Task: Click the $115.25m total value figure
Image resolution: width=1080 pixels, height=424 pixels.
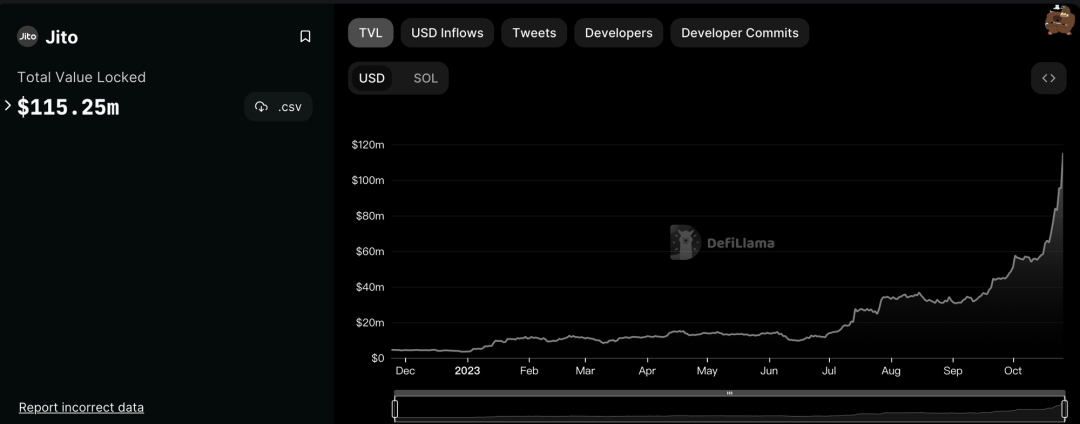Action: click(x=68, y=107)
